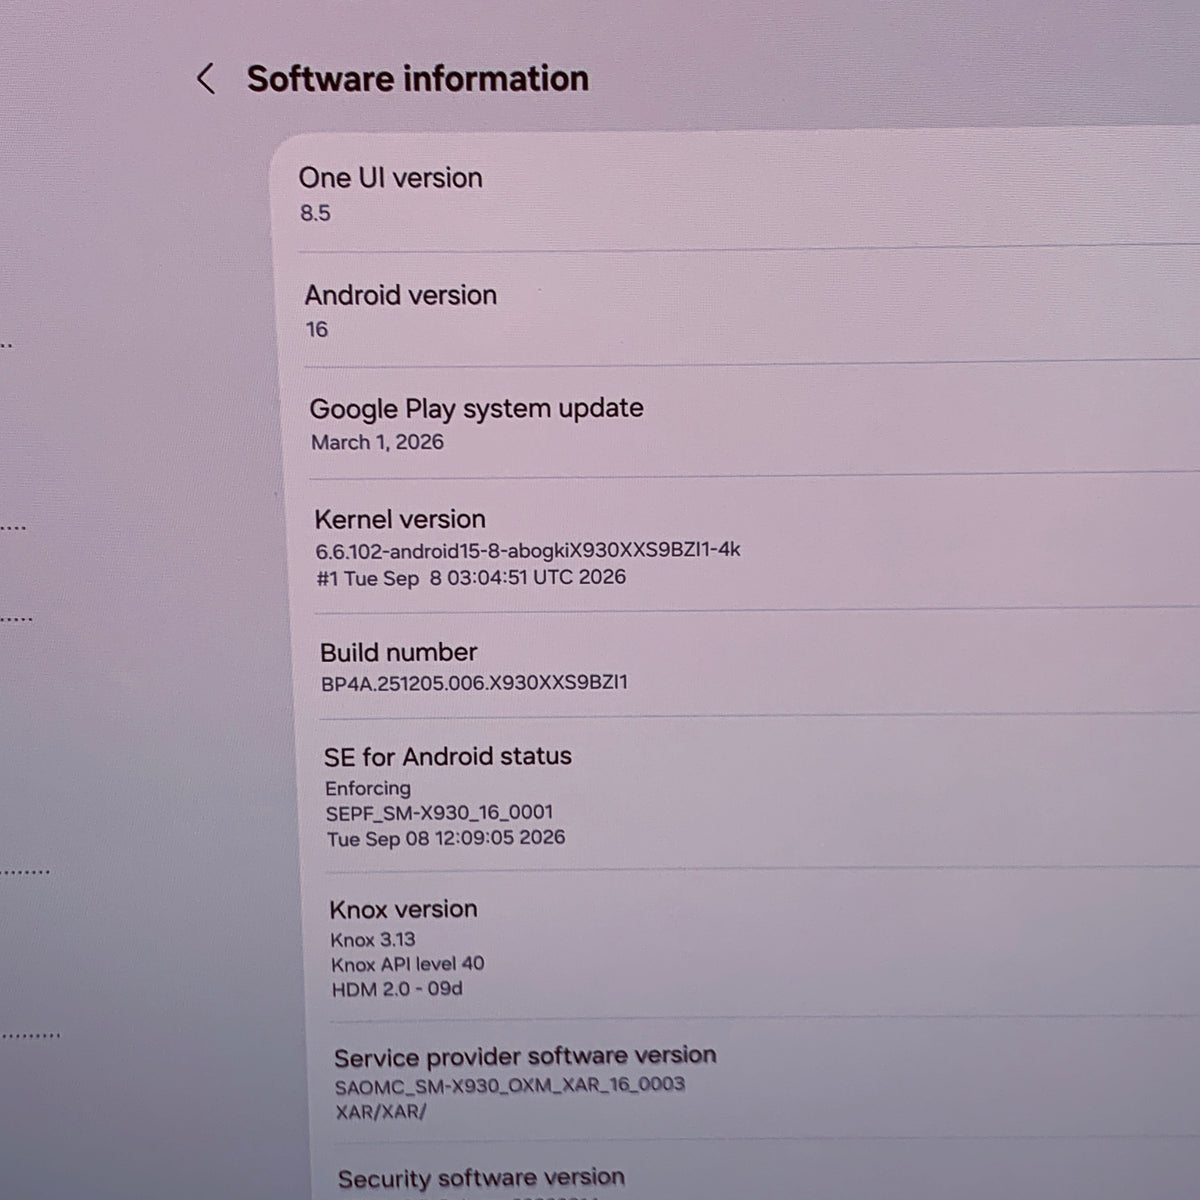Tap the Android version number 16

317,329
